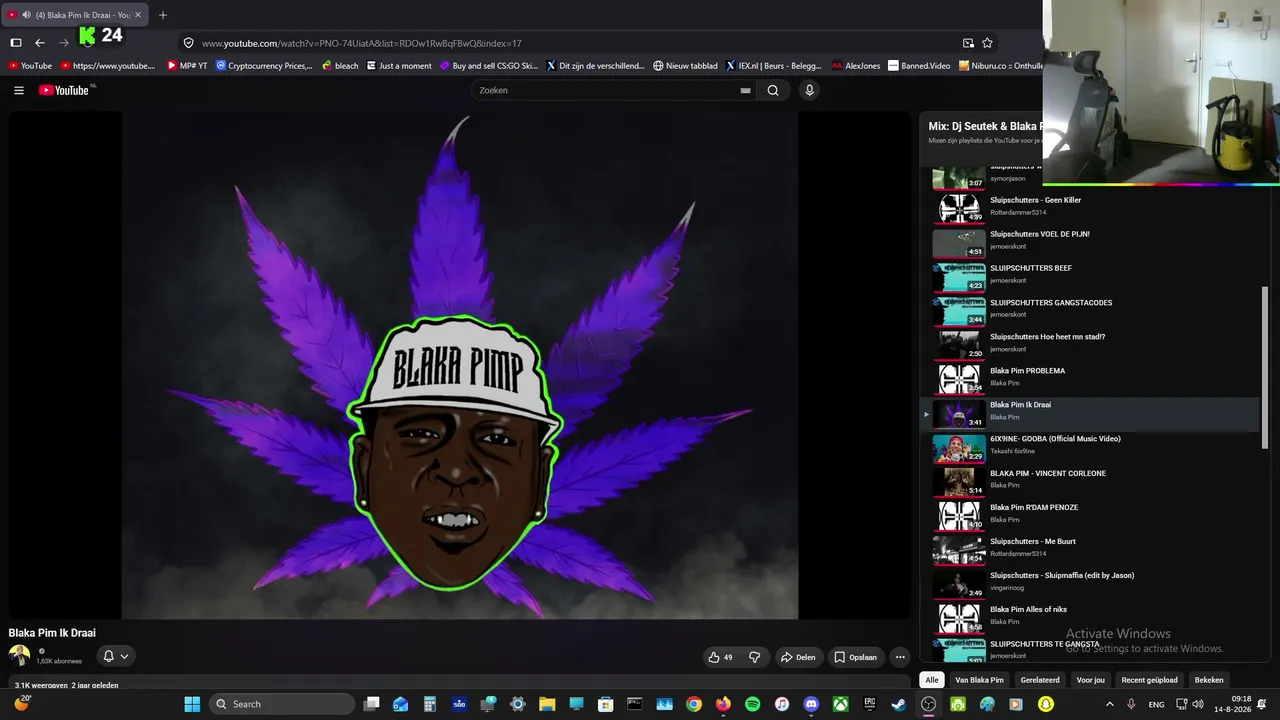Show hidden system tray icons chevron
Screen dimensions: 1280x720
(1109, 704)
